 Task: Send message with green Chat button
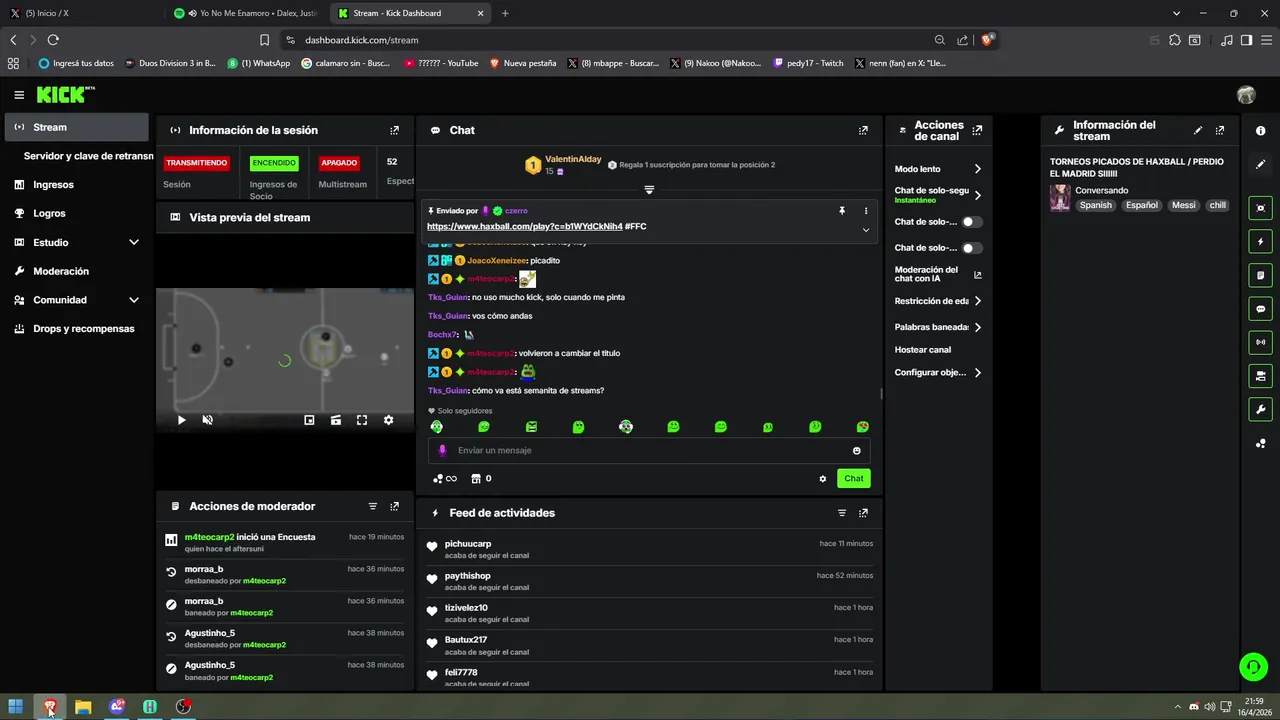[x=853, y=479]
